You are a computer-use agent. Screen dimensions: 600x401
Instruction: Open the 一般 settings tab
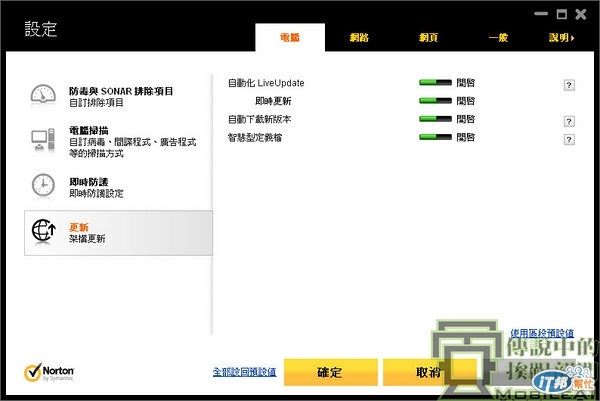pyautogui.click(x=498, y=37)
